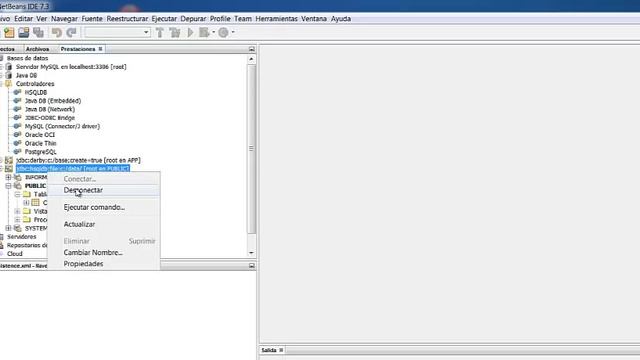Click the Build Project hammer icon
The height and width of the screenshot is (360, 640).
pos(160,32)
